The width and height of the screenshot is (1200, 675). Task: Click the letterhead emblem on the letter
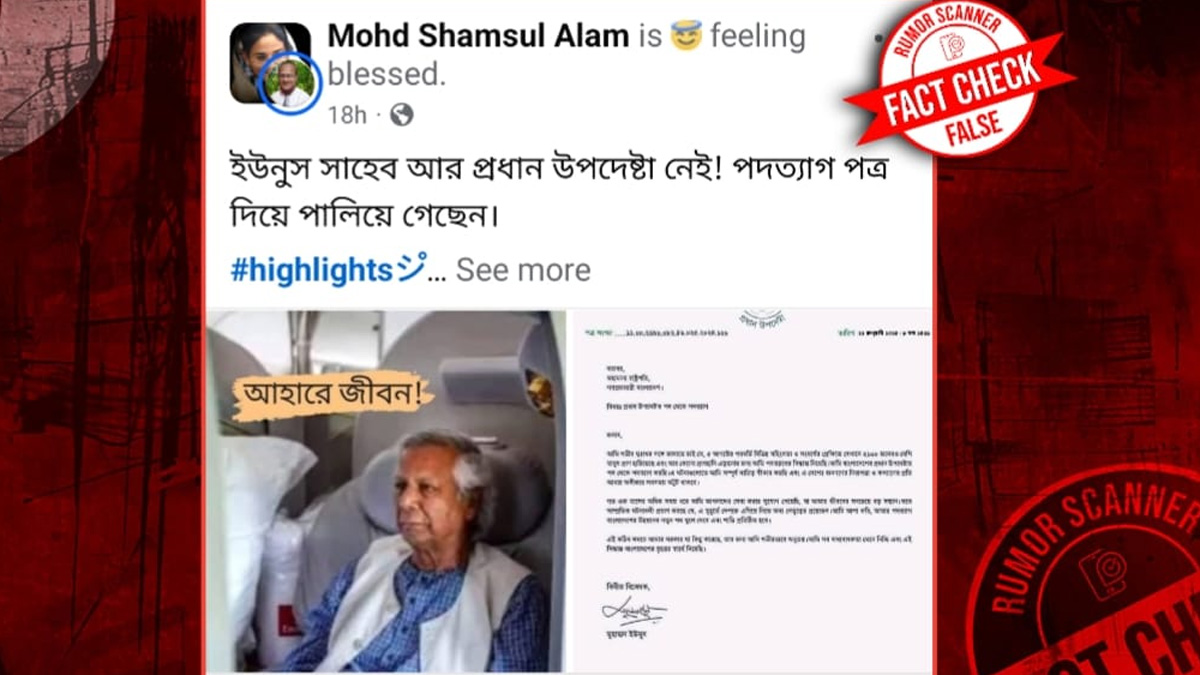click(x=763, y=315)
